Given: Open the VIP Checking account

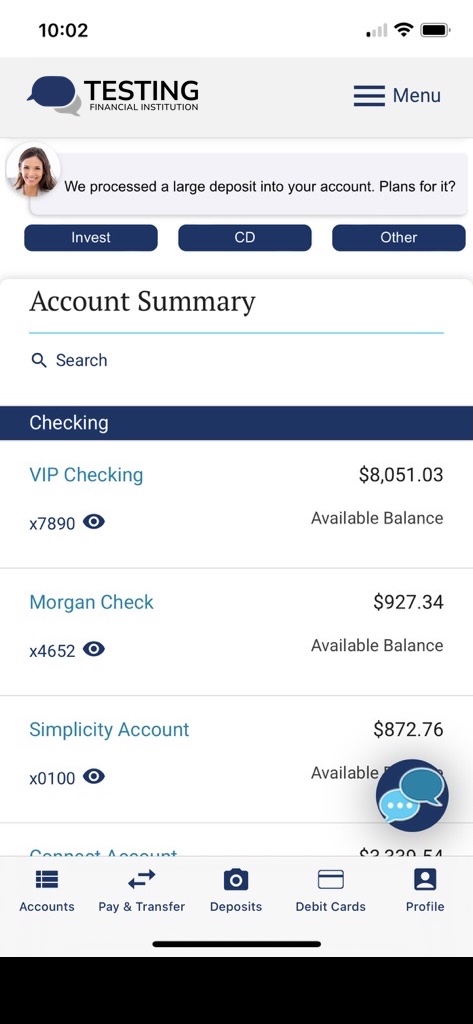Looking at the screenshot, I should pos(86,475).
